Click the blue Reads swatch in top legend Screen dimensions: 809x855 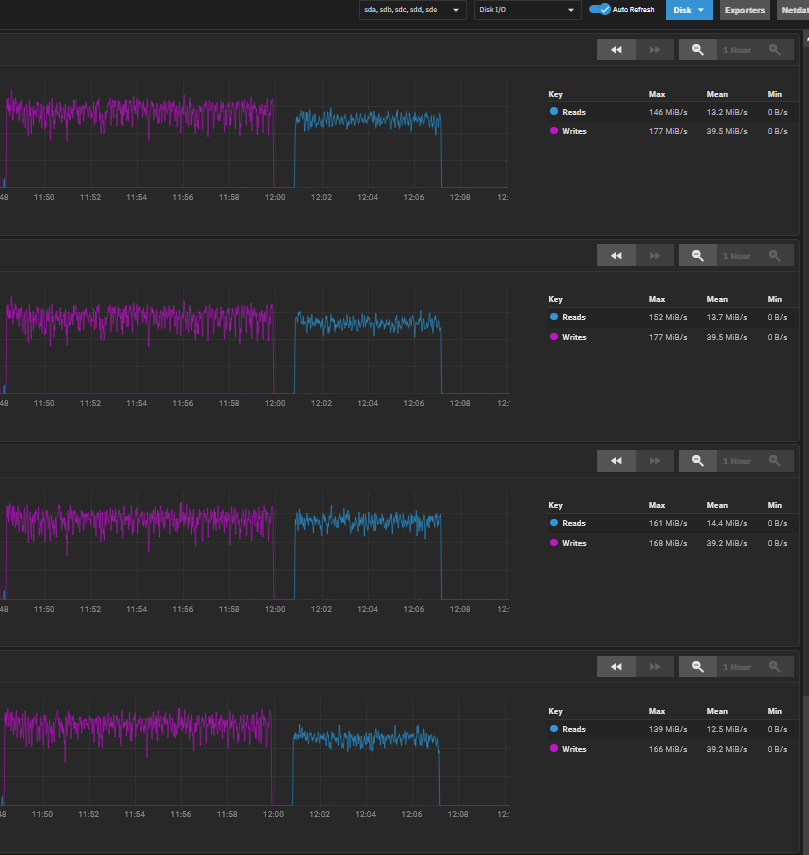coord(554,112)
